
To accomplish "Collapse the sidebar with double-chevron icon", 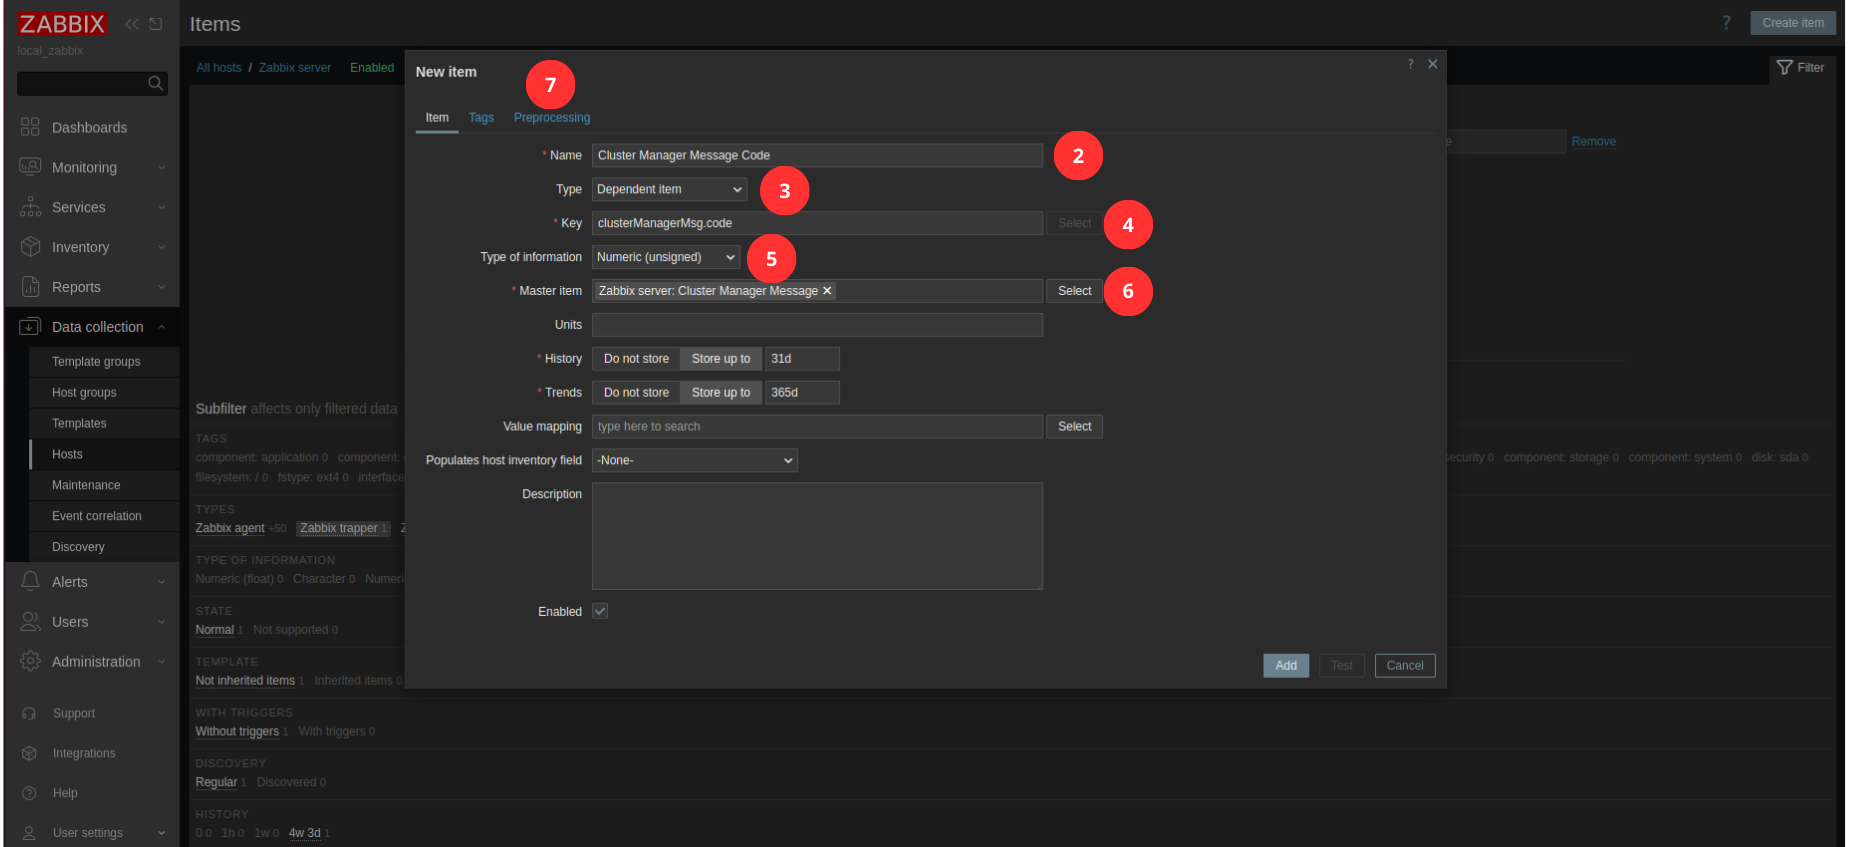I will click(132, 24).
